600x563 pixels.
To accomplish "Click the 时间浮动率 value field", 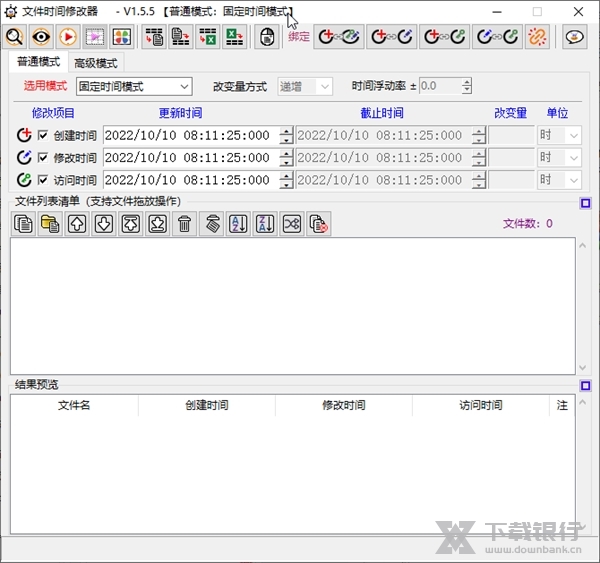I will 440,86.
